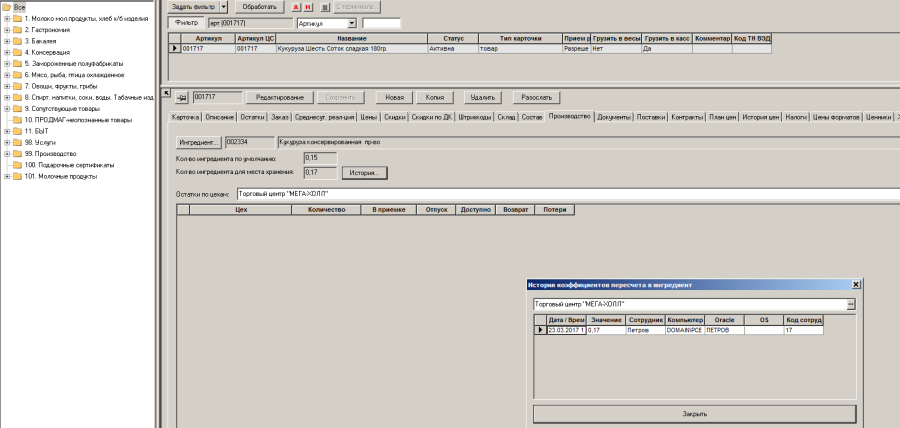Click the folder icon of 100. Подарочные сертификаты
The width and height of the screenshot is (900, 428).
(x=17, y=165)
